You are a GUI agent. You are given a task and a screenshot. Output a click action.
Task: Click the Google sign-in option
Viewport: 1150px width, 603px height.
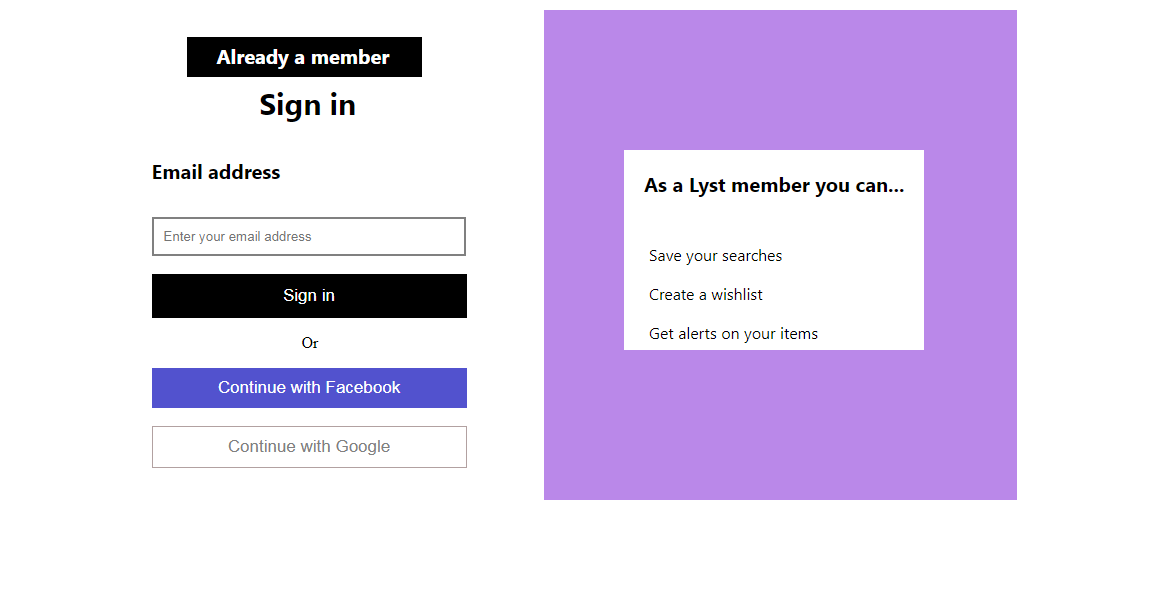308,446
